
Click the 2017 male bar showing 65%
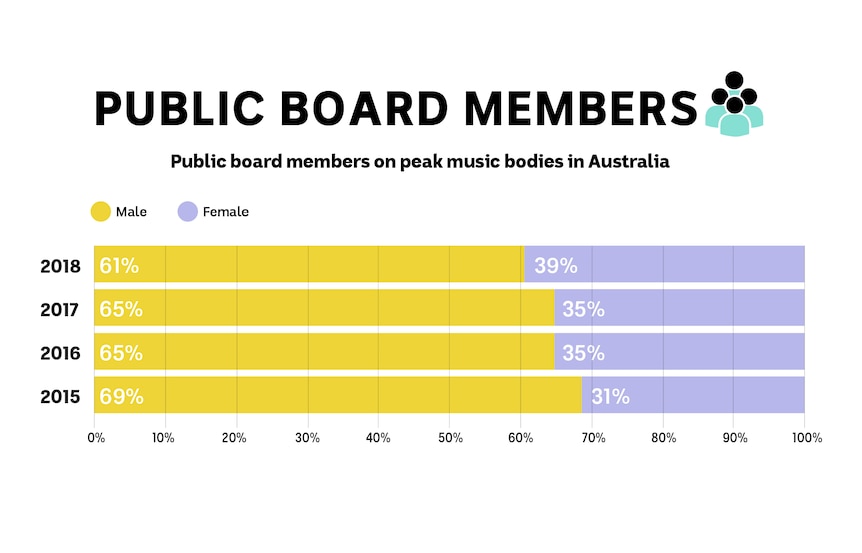324,308
